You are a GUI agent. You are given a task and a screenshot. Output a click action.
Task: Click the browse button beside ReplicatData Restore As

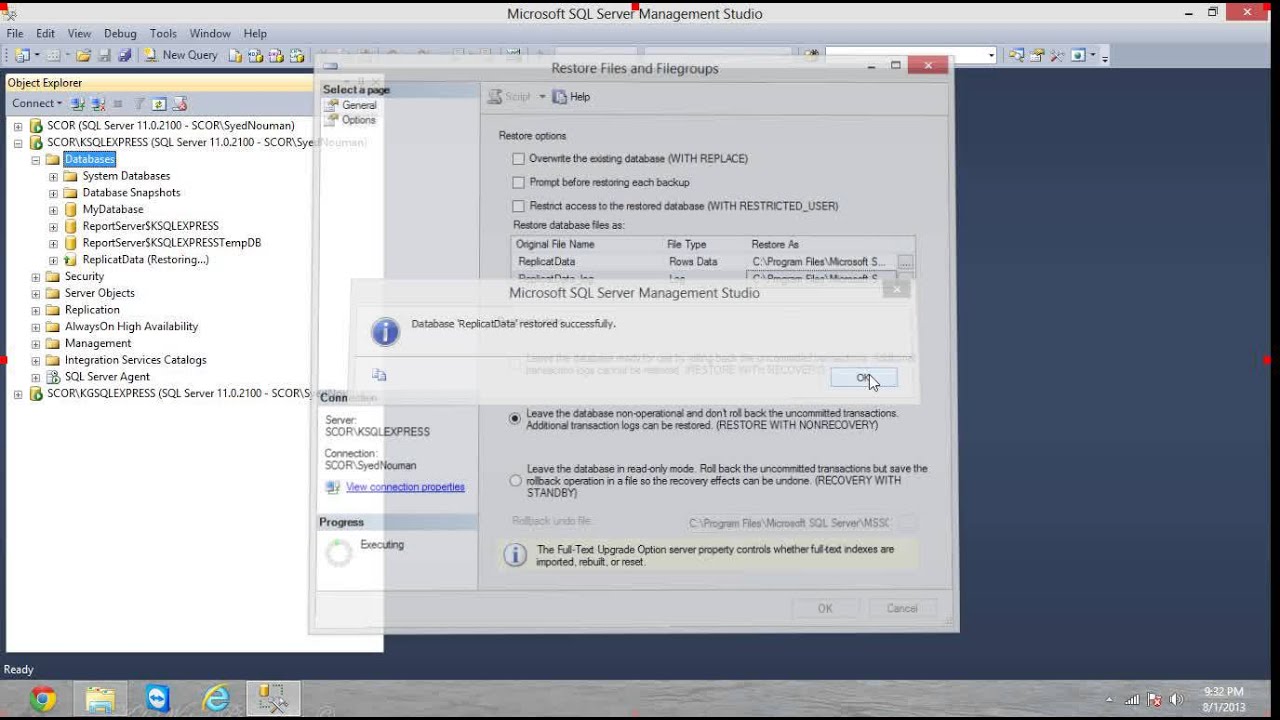tap(905, 262)
